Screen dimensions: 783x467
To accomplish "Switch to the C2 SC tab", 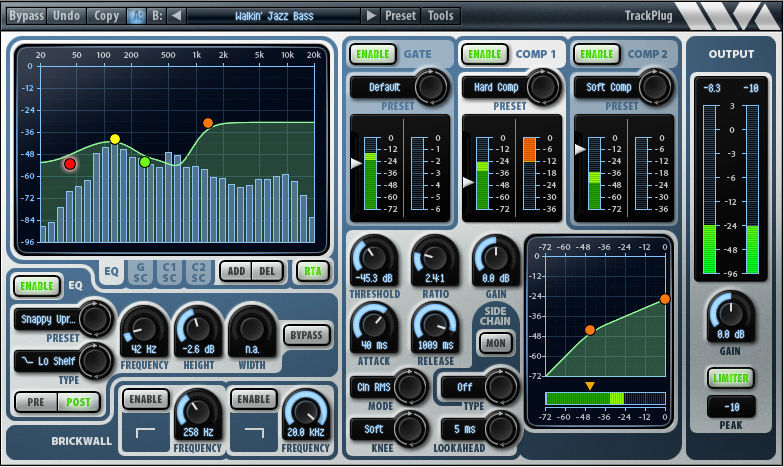I will 198,273.
